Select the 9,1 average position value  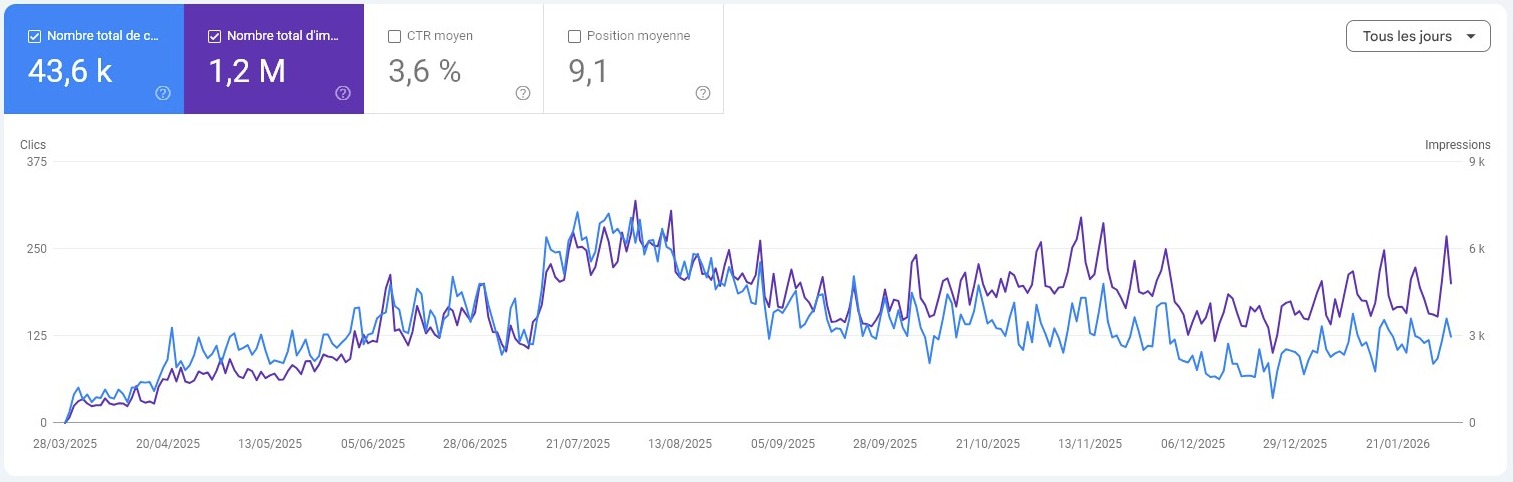[x=589, y=71]
